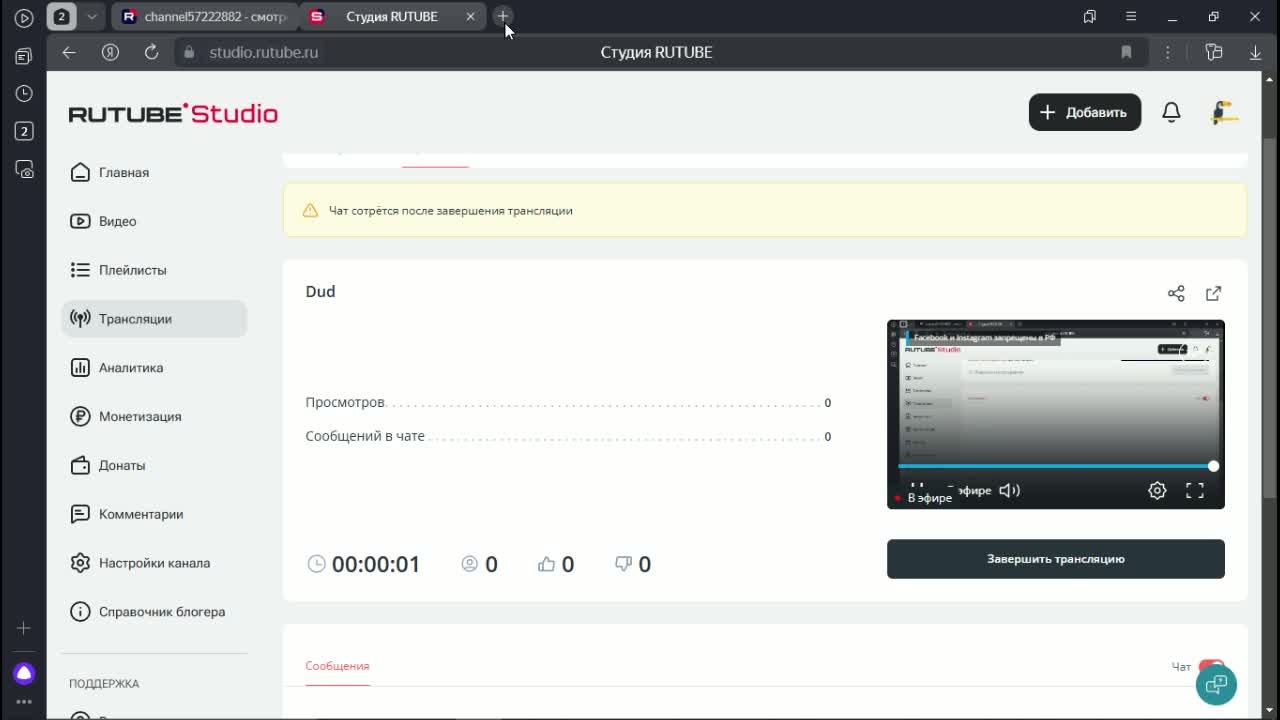Click the viewers count icon
This screenshot has width=1280, height=720.
[469, 564]
